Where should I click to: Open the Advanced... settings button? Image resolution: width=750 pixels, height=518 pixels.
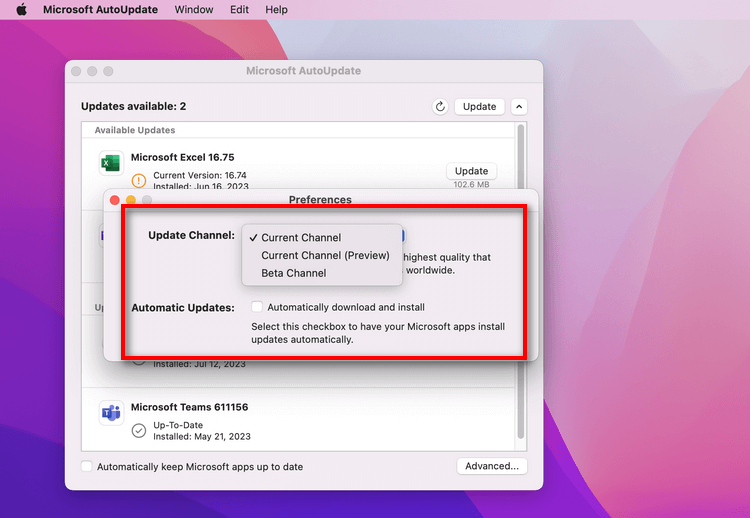point(491,466)
